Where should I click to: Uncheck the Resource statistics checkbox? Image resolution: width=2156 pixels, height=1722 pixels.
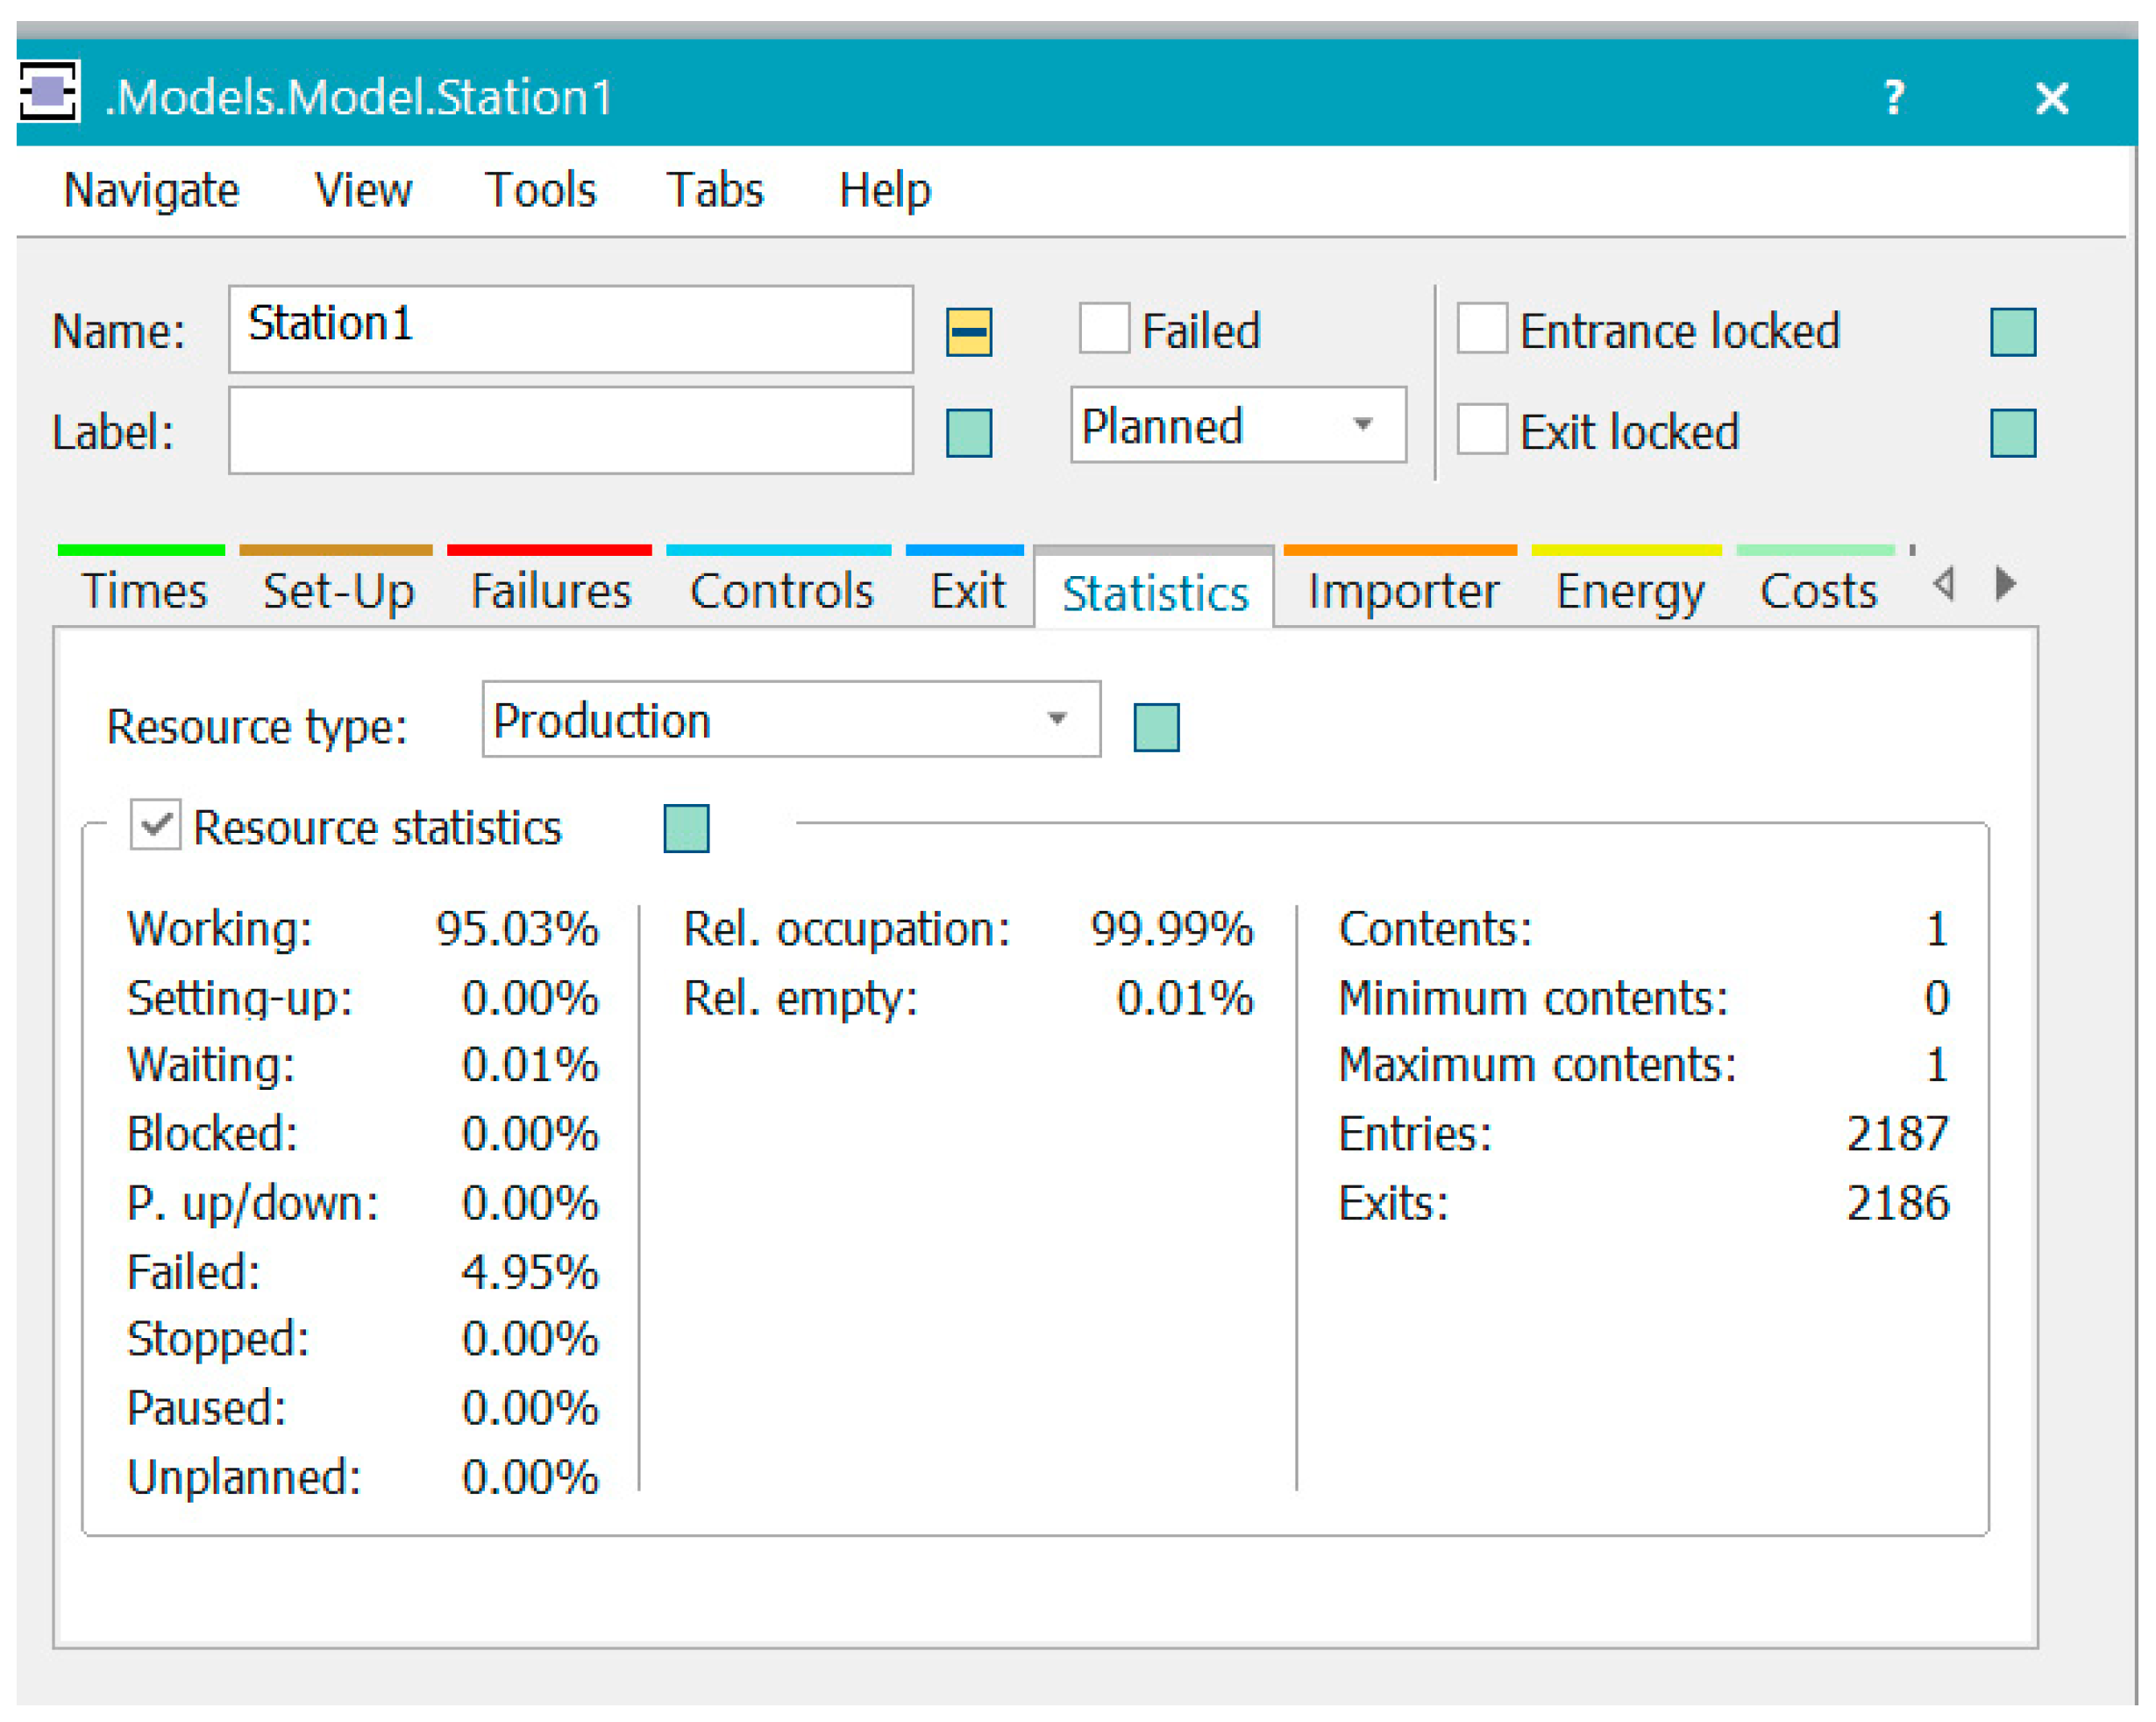click(x=155, y=825)
